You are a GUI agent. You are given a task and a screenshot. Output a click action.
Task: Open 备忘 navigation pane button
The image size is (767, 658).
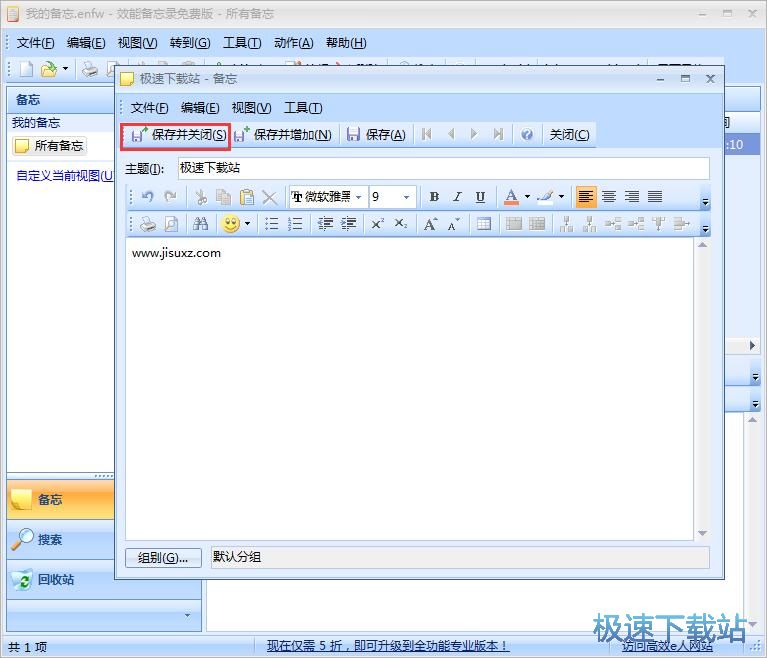tap(61, 499)
